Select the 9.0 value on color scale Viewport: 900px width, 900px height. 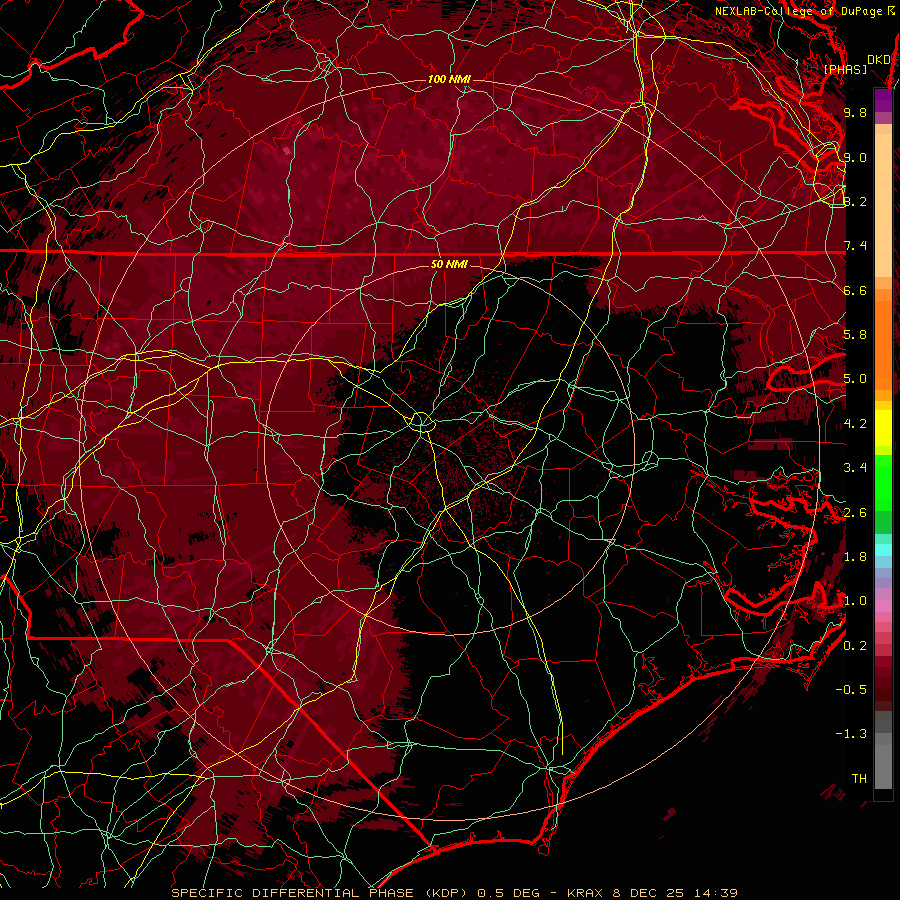855,157
